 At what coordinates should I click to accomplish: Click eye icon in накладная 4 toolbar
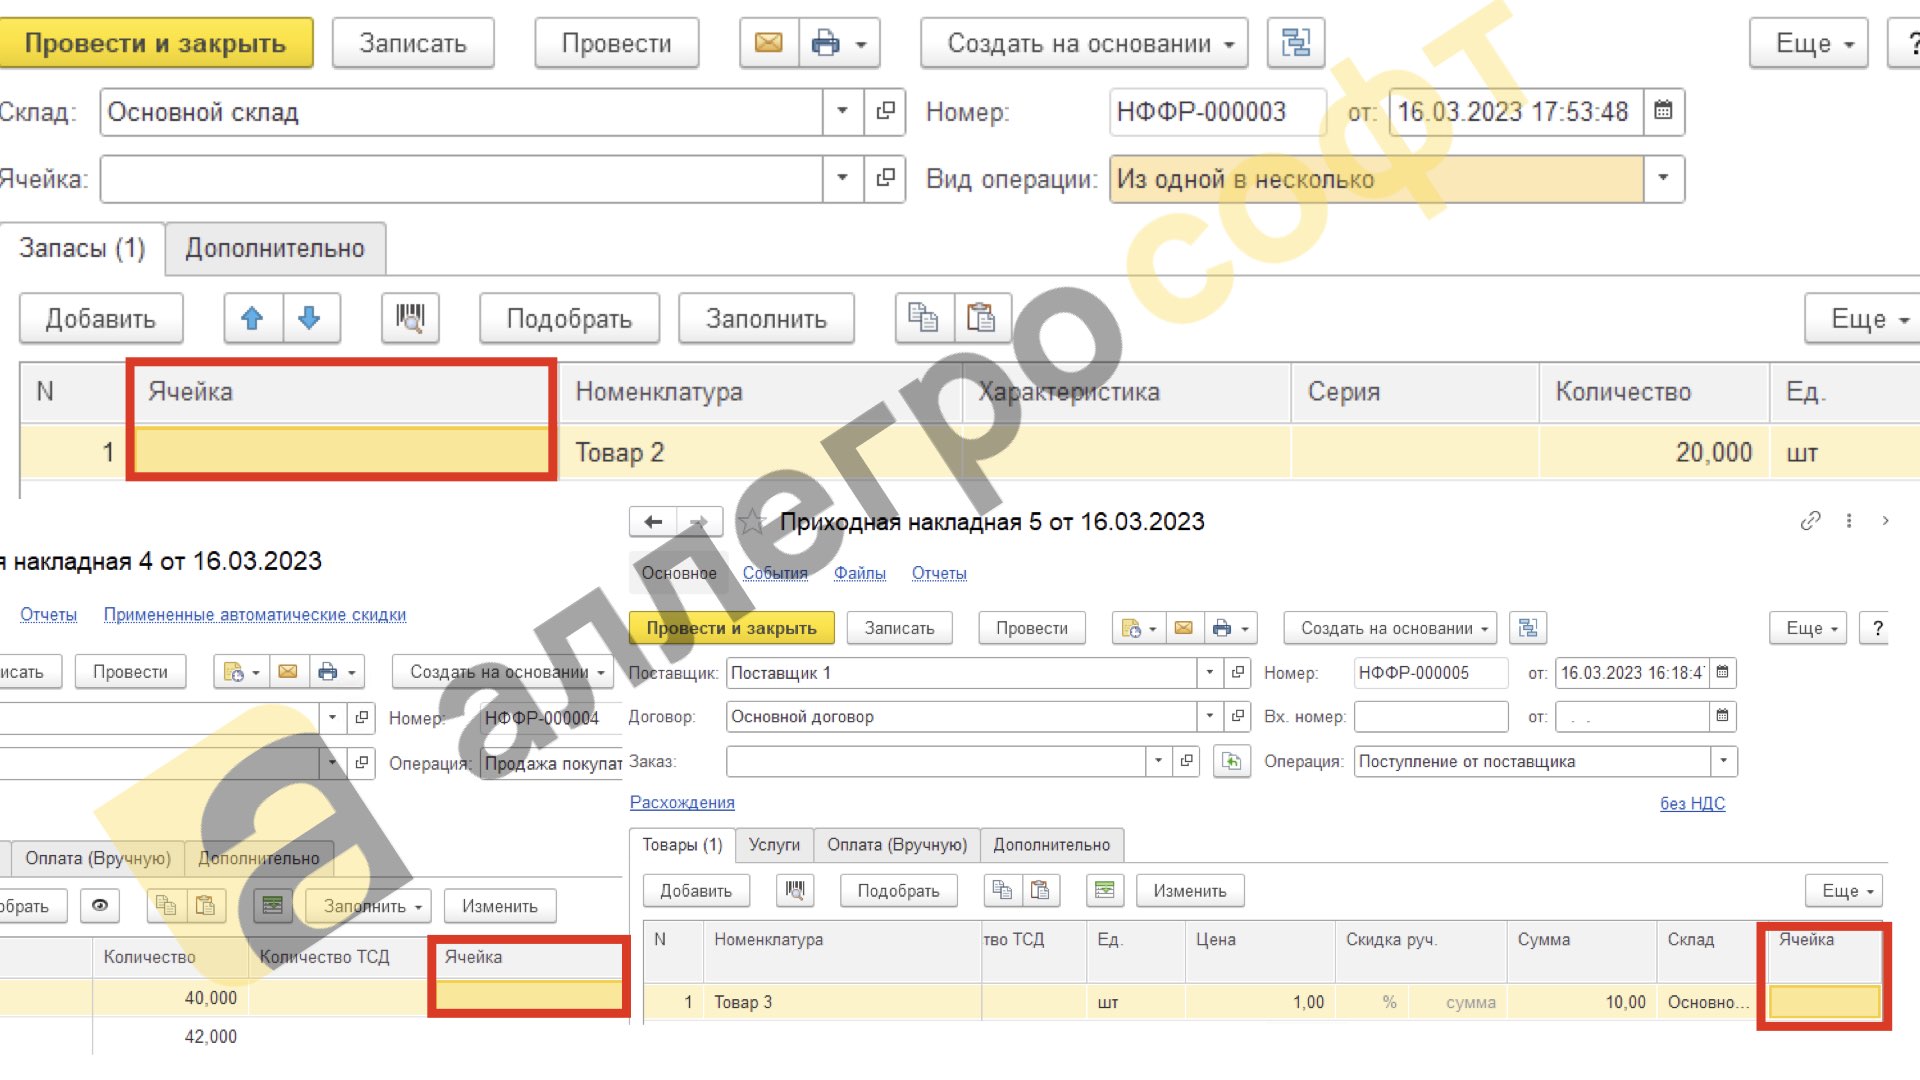coord(100,905)
